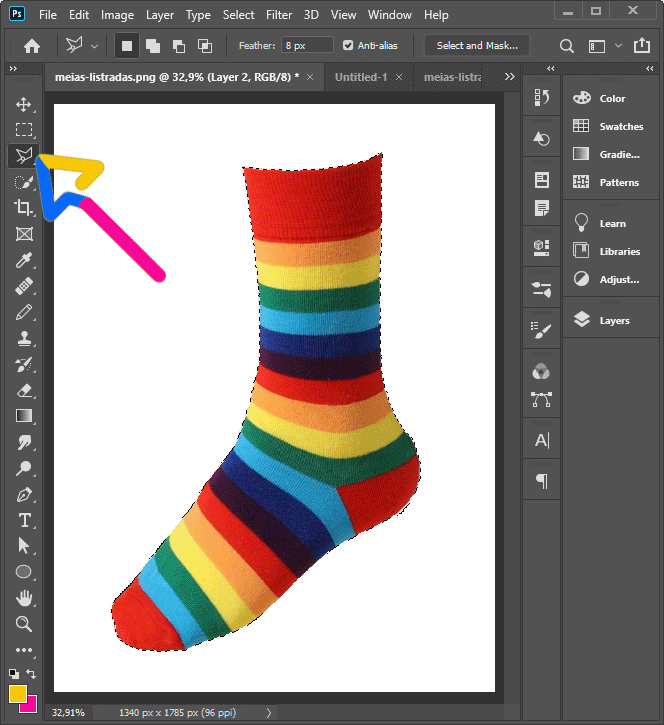Select the Gradient tool

24,416
